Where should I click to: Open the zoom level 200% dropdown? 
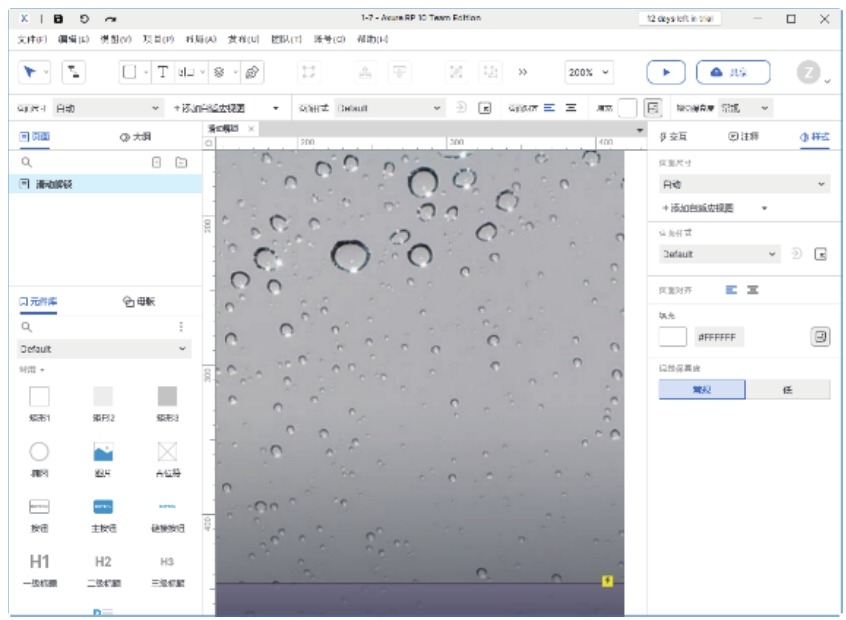click(x=589, y=72)
